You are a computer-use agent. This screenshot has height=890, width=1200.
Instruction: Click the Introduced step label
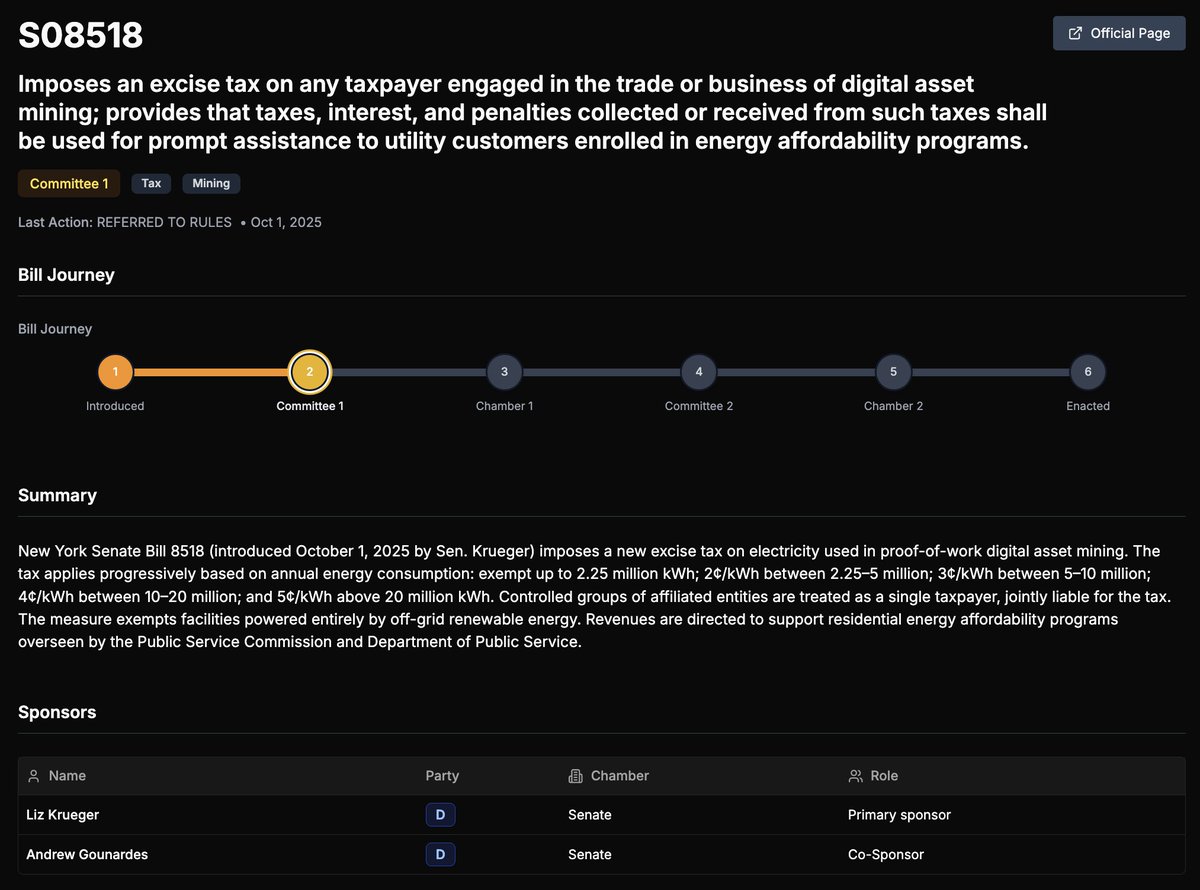coord(115,406)
